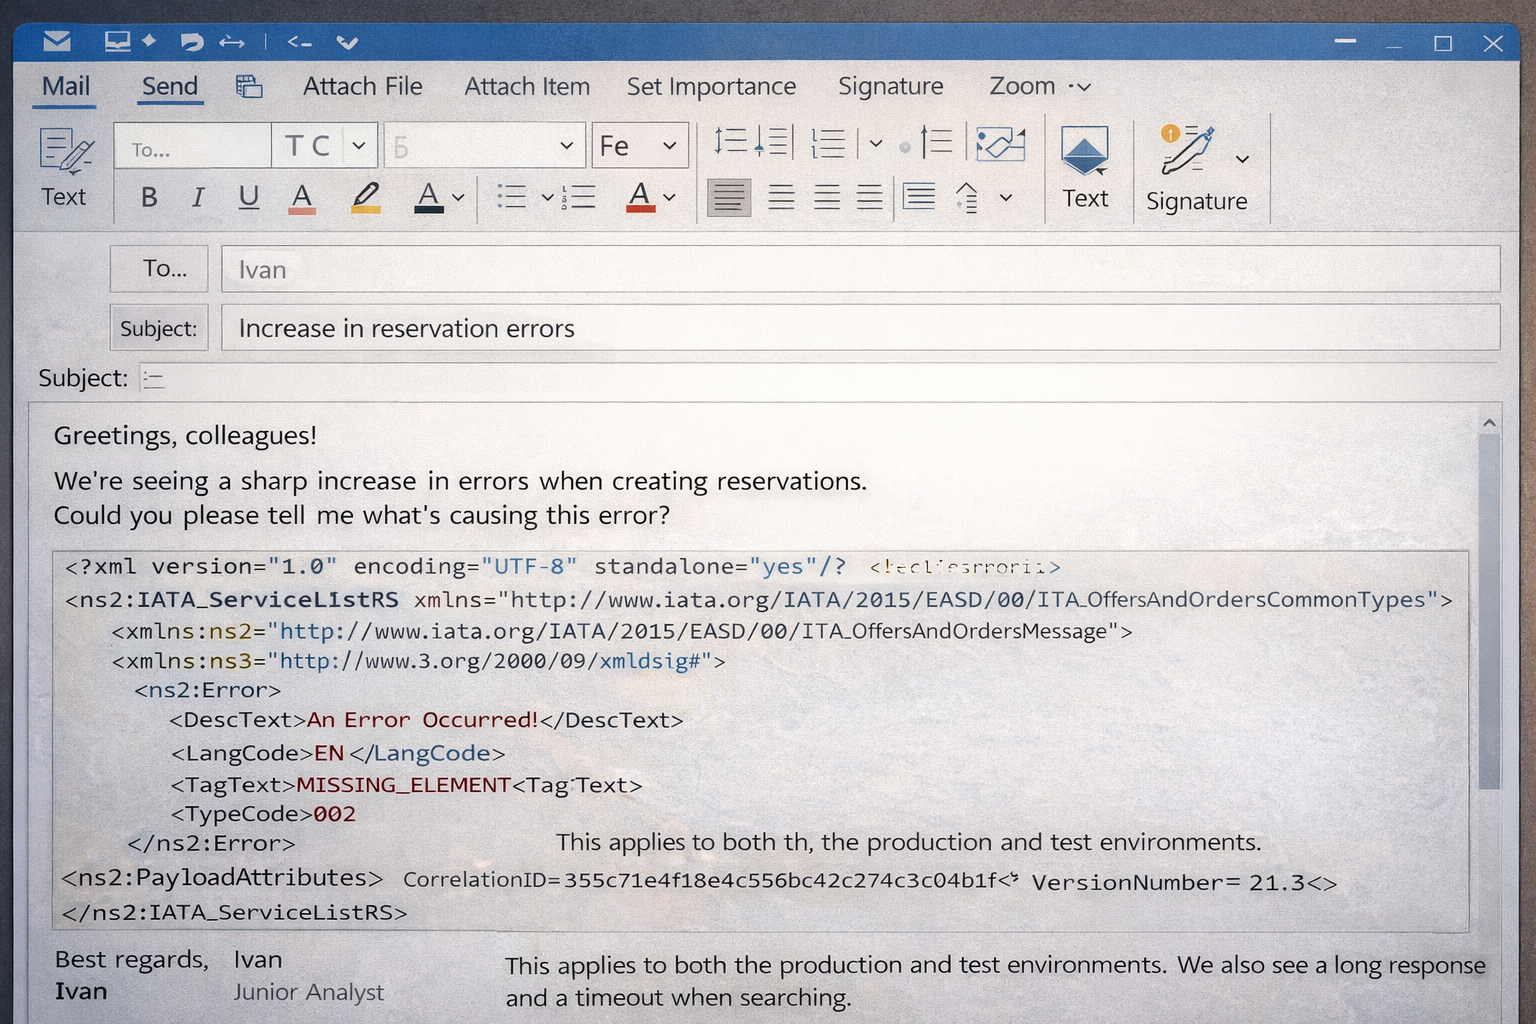Open the Attach File menu
The height and width of the screenshot is (1024, 1536).
coord(363,86)
